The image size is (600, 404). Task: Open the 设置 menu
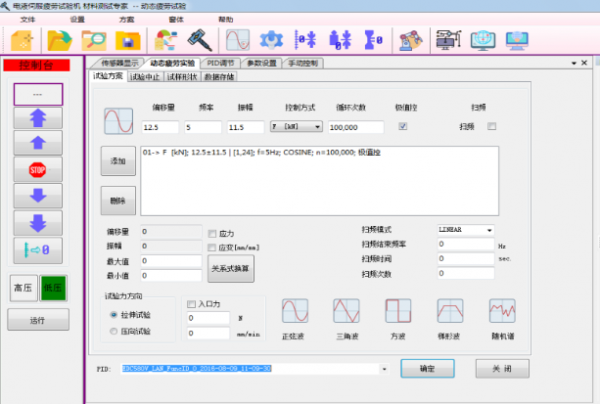pos(78,19)
